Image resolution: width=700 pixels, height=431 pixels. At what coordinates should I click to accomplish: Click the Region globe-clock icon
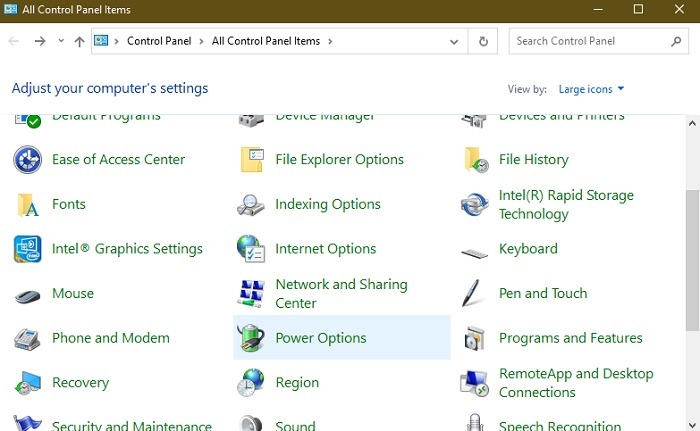coord(251,383)
